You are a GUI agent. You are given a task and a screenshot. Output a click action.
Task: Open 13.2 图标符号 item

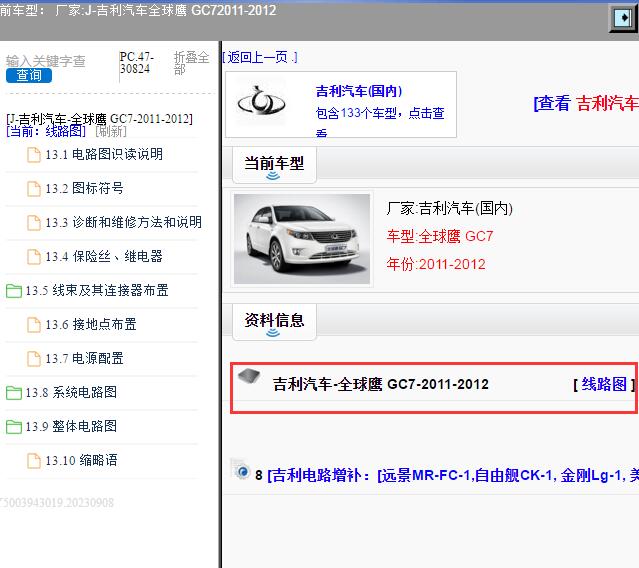pos(84,188)
